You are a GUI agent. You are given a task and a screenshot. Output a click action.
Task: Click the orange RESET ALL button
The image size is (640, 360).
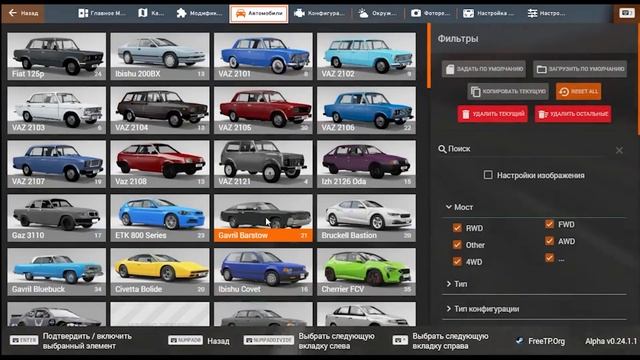pos(578,91)
